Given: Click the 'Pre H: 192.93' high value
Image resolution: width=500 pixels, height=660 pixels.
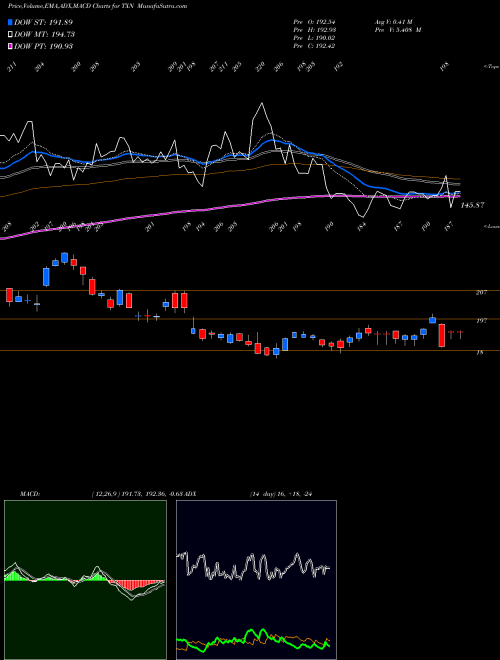Looking at the screenshot, I should (314, 30).
